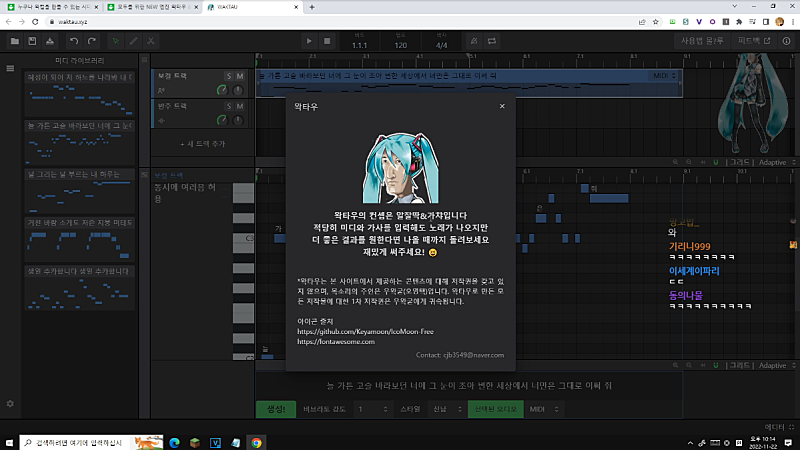Image resolution: width=800 pixels, height=450 pixels.
Task: Select the MIDI library item starting with 날 그리는
Action: (x=80, y=191)
